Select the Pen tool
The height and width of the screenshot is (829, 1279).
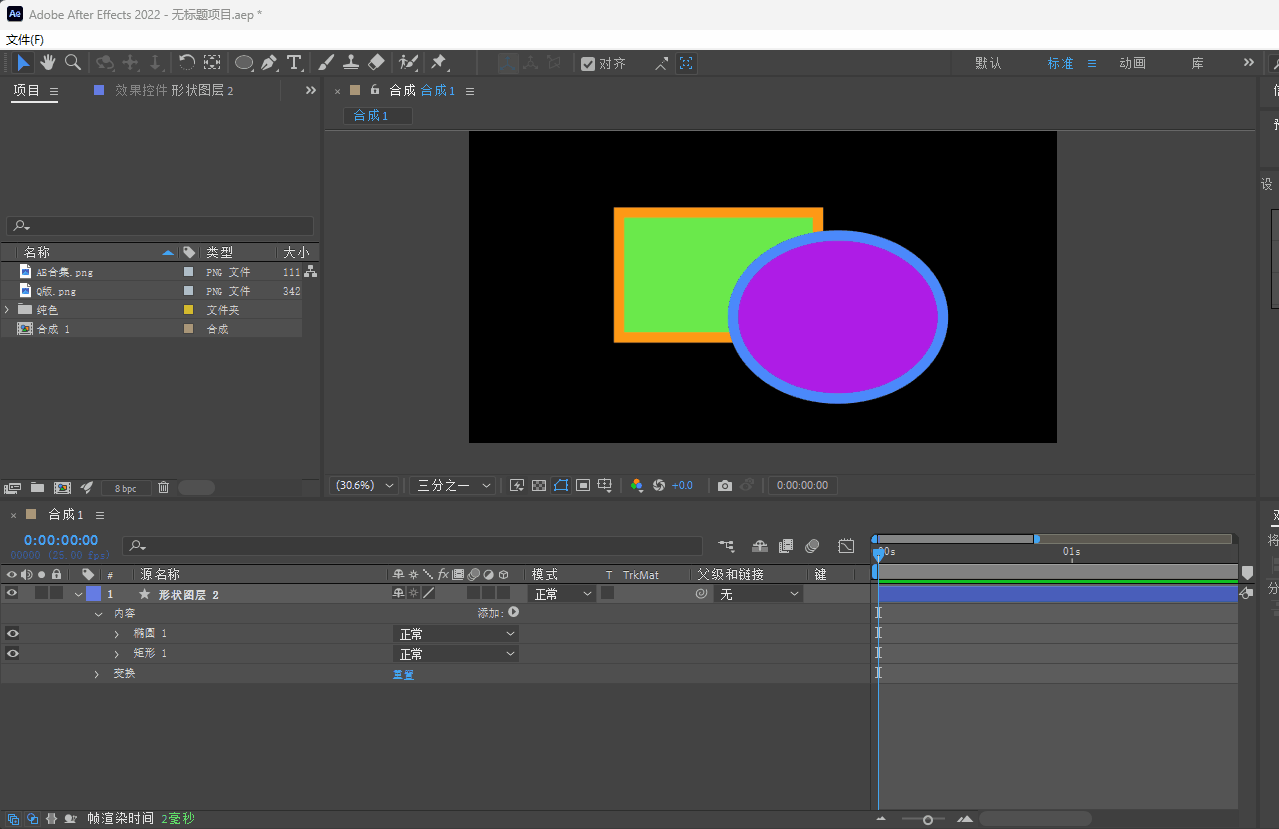tap(269, 63)
